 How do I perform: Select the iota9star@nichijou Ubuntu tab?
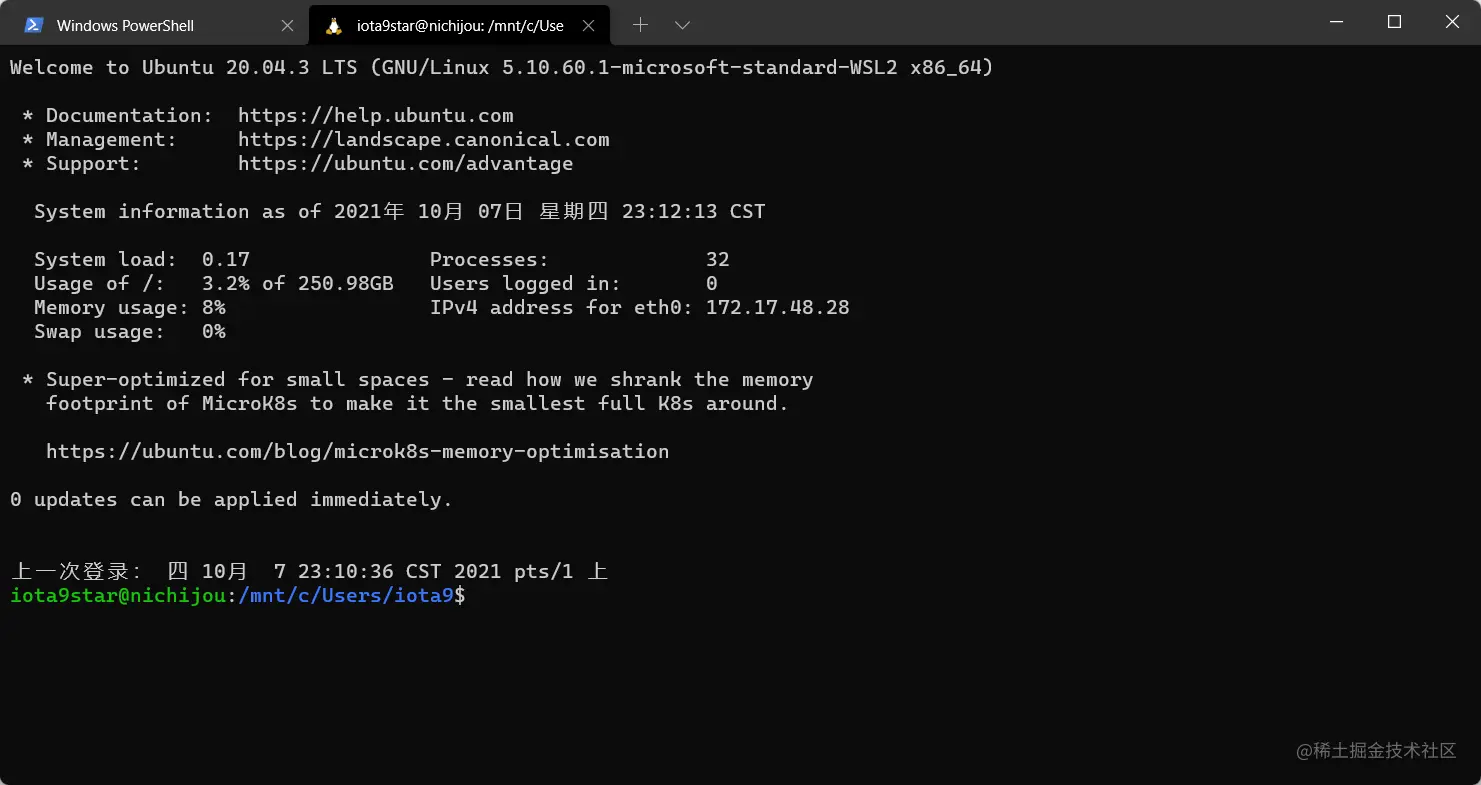click(x=460, y=25)
